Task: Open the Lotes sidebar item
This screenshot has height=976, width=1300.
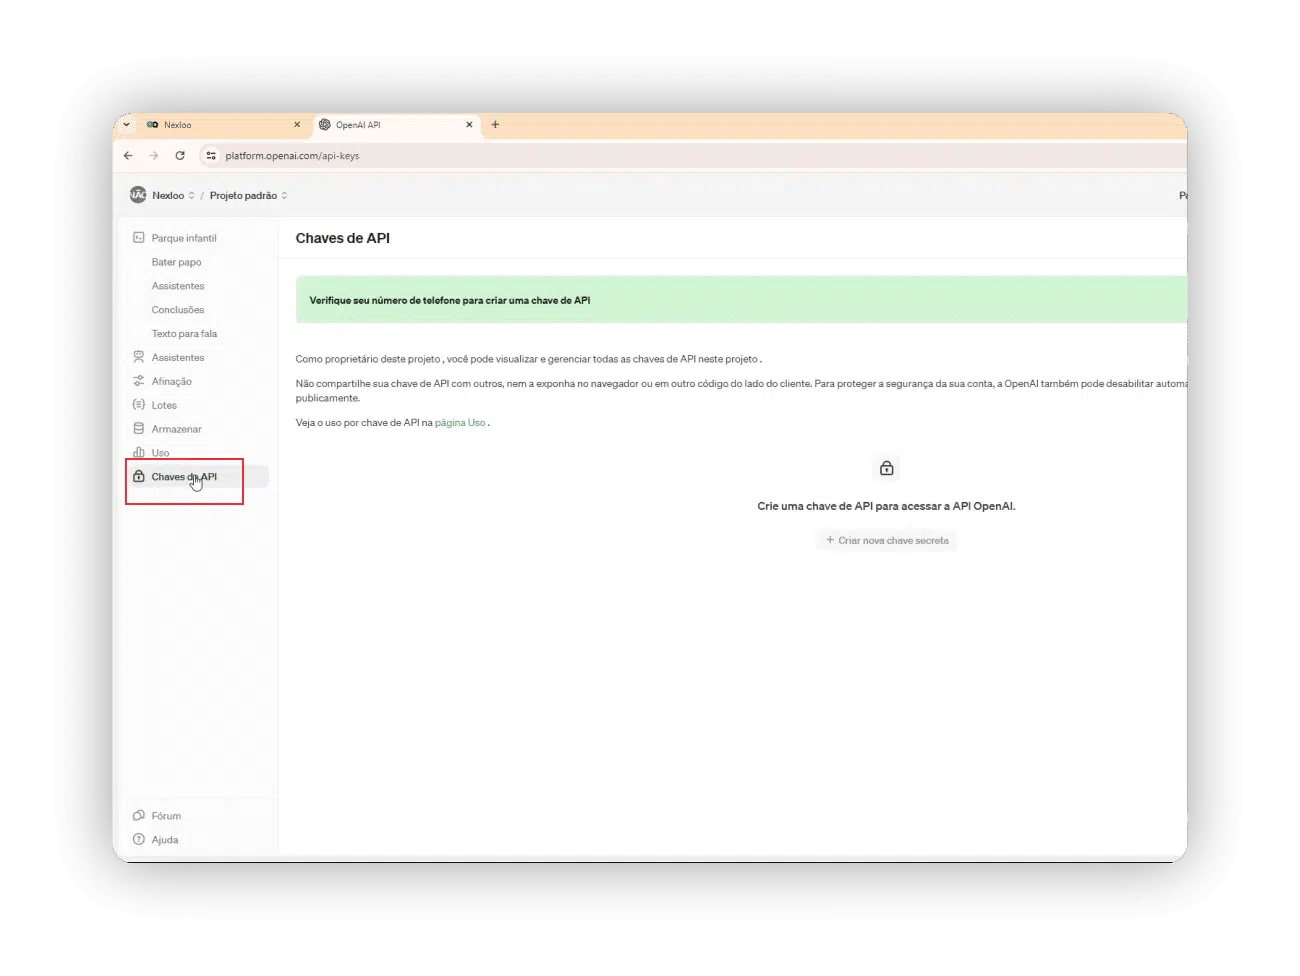Action: coord(164,405)
